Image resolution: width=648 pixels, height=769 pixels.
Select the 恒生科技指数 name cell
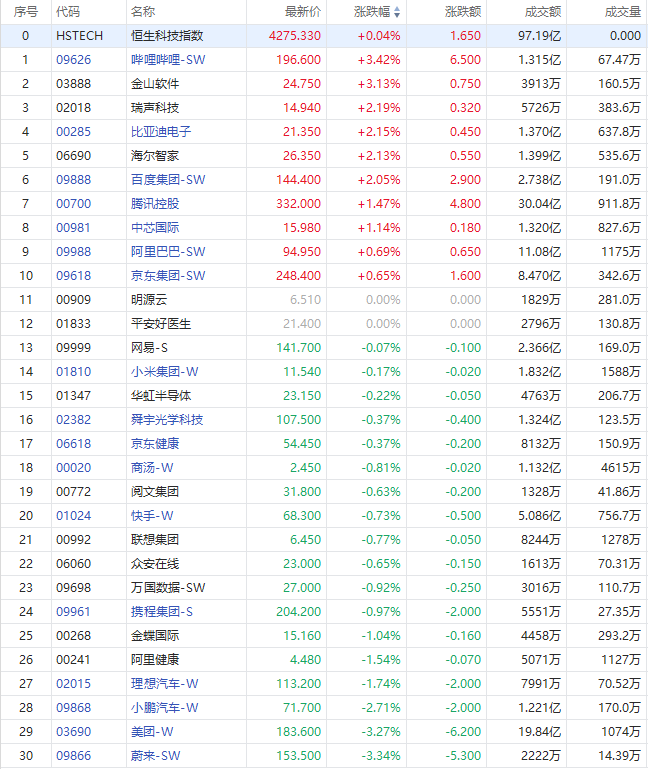point(167,36)
